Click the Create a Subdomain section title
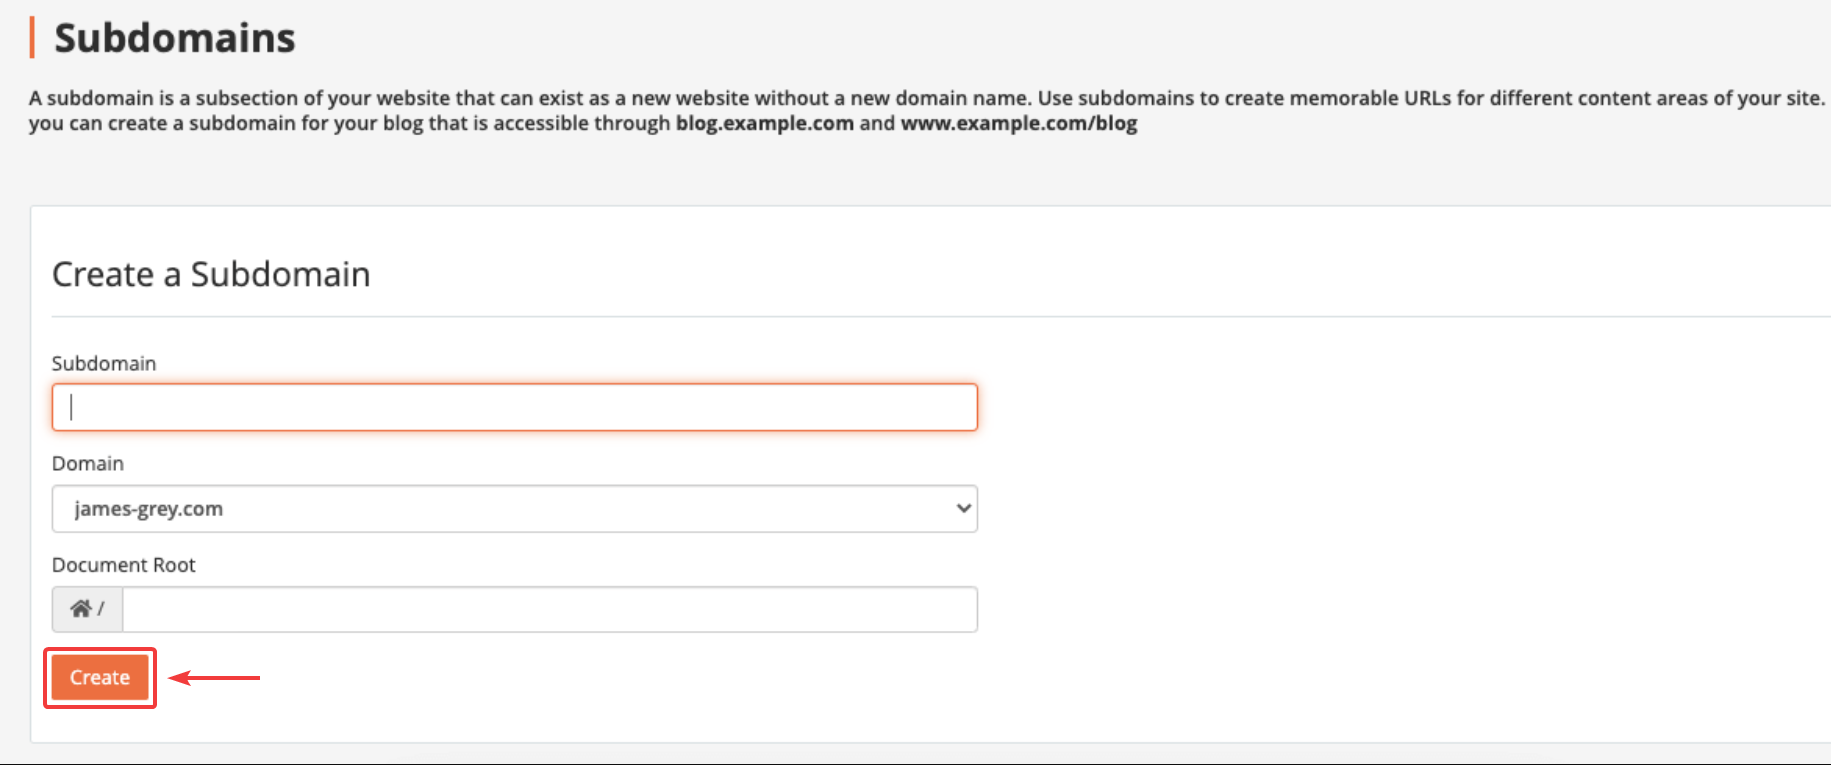The image size is (1831, 765). [211, 274]
